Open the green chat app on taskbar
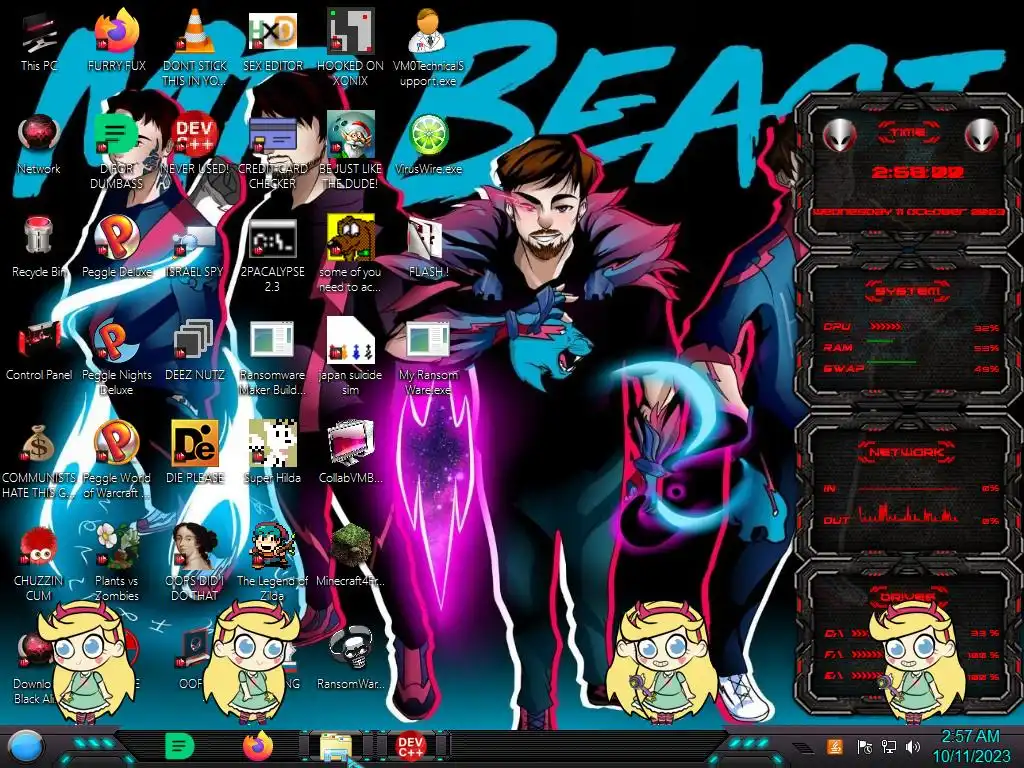This screenshot has height=768, width=1024. point(179,746)
